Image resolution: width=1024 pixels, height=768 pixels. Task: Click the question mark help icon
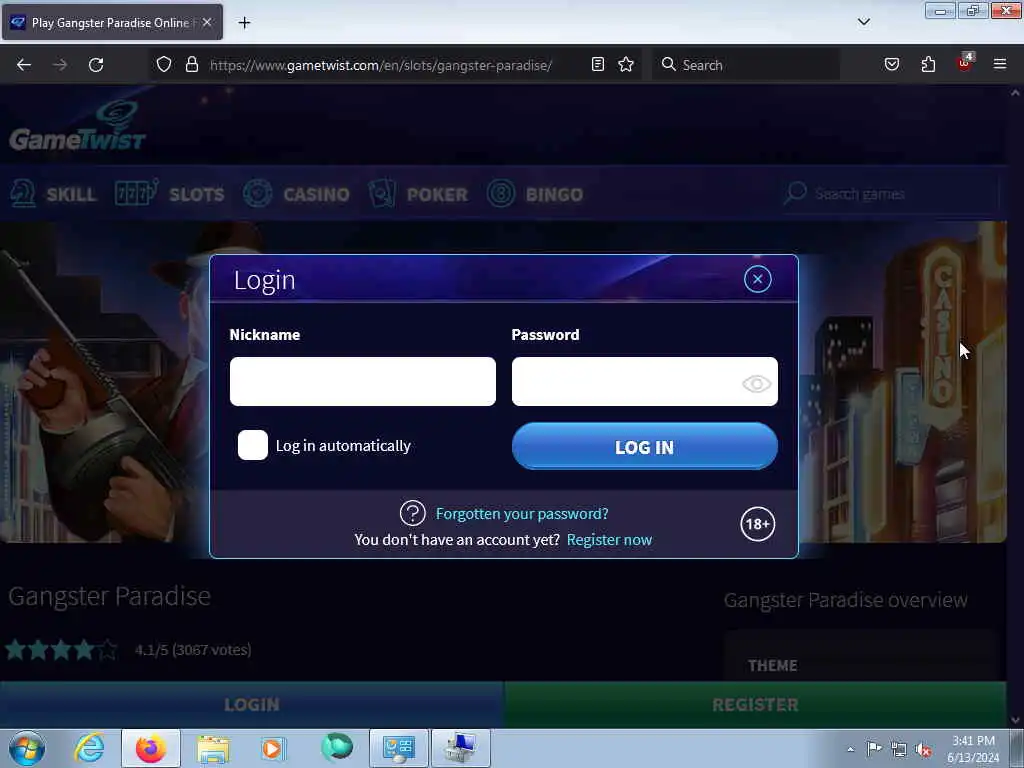[x=413, y=513]
